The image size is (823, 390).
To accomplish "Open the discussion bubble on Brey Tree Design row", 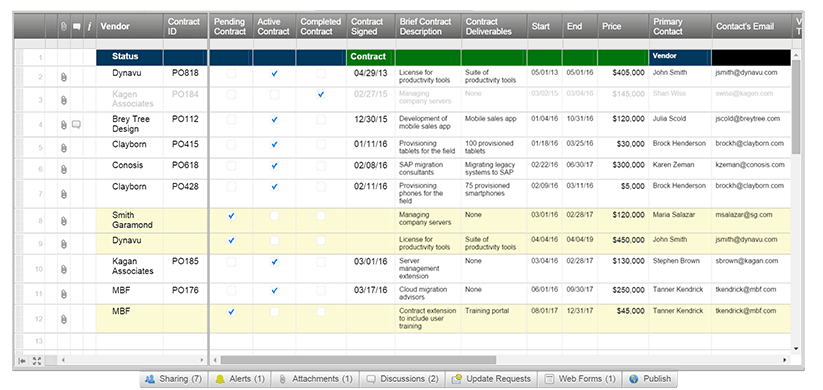I will point(77,124).
